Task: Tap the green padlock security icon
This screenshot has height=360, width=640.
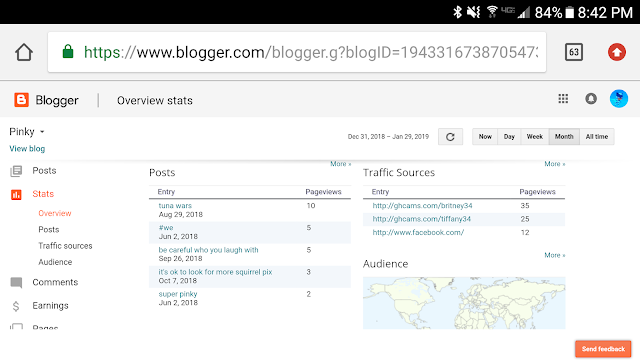Action: (x=68, y=52)
